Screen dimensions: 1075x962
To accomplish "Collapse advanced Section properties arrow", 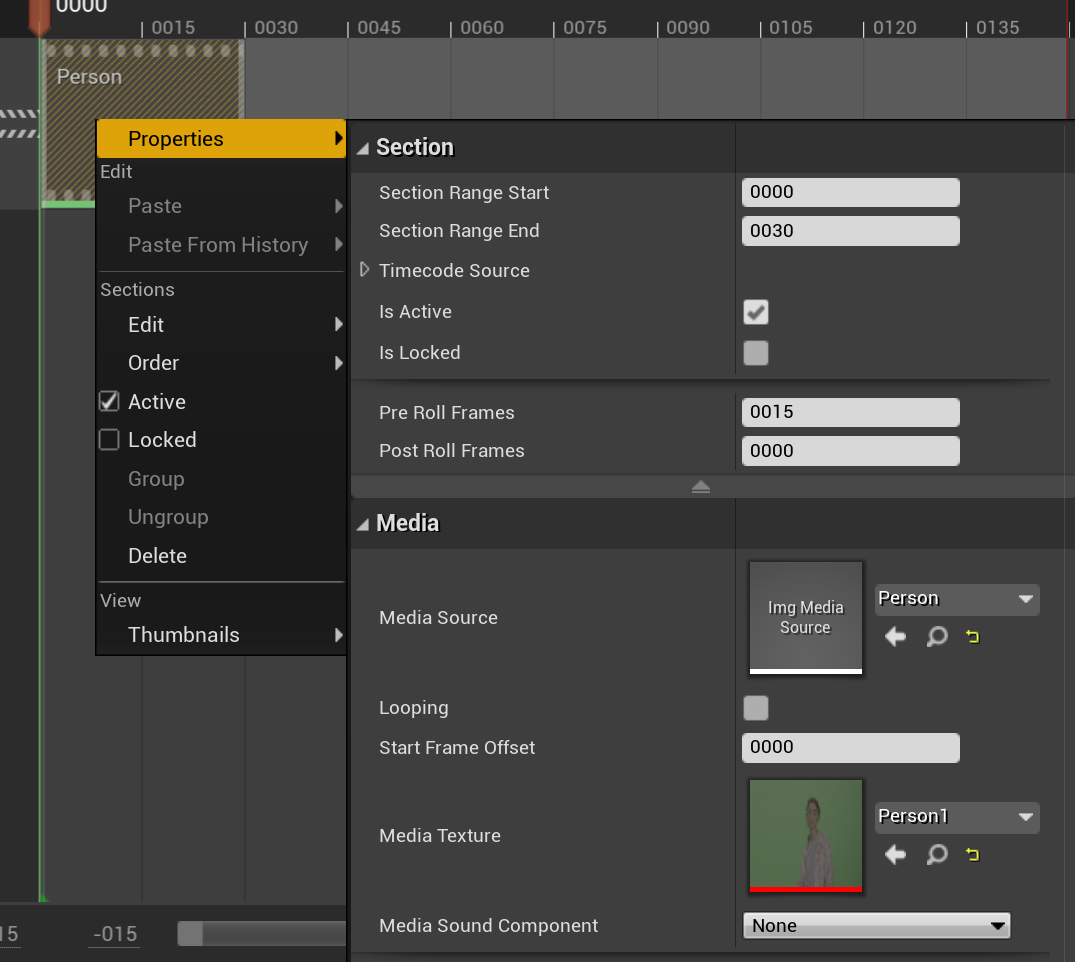I will (x=700, y=487).
